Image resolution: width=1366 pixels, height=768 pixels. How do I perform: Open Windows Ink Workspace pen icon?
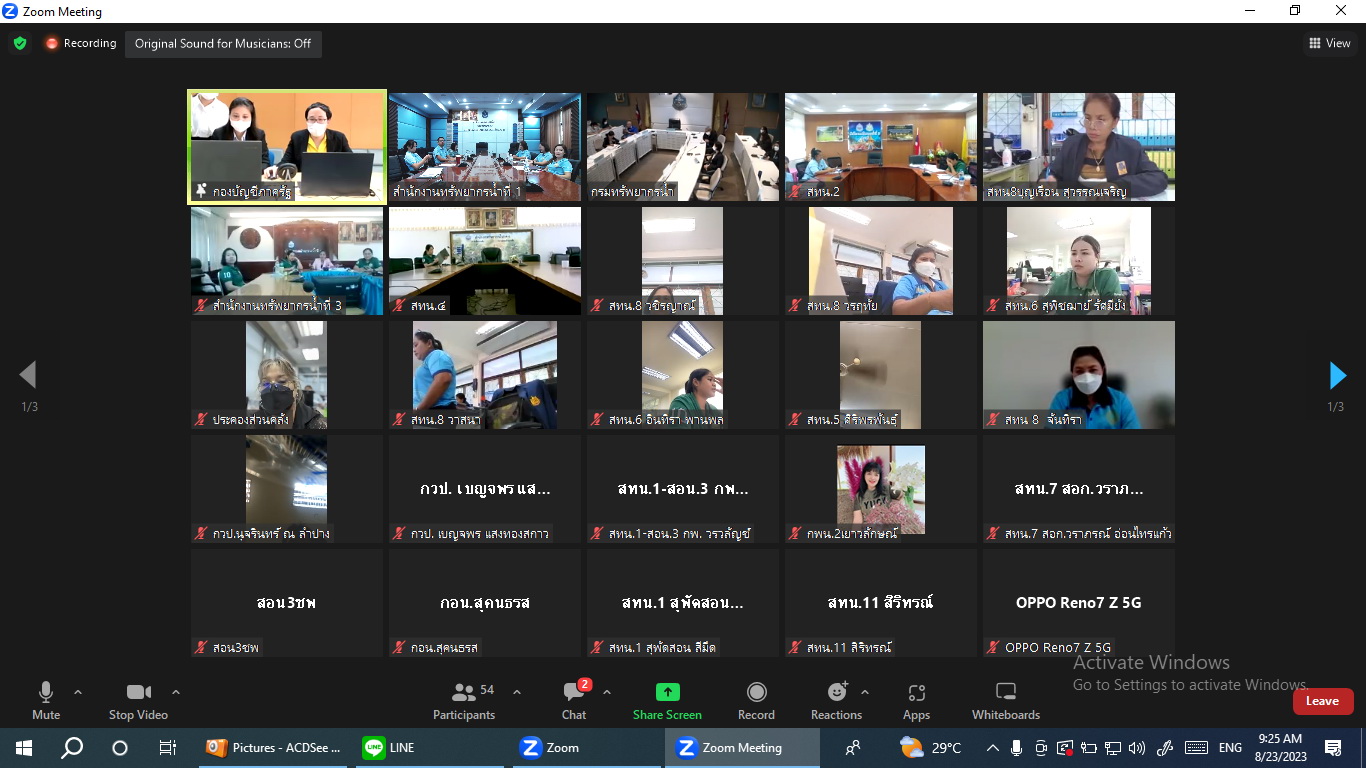coord(1165,748)
